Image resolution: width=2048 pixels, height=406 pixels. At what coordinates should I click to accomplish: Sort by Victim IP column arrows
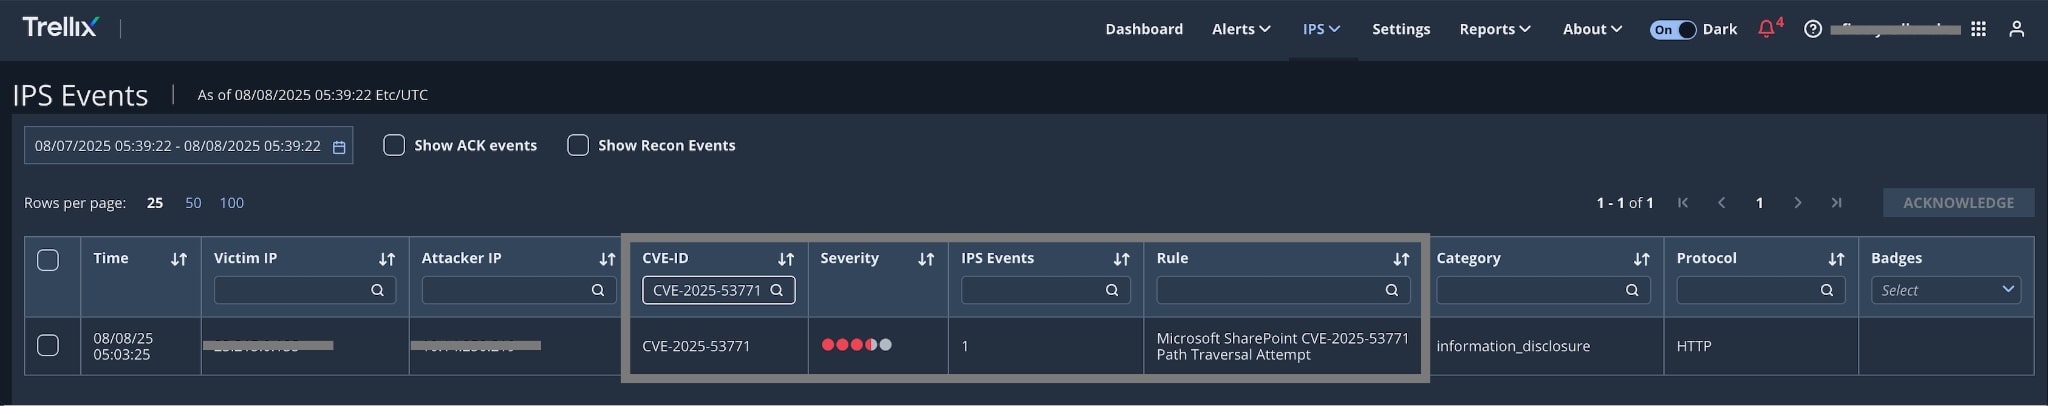(x=387, y=259)
